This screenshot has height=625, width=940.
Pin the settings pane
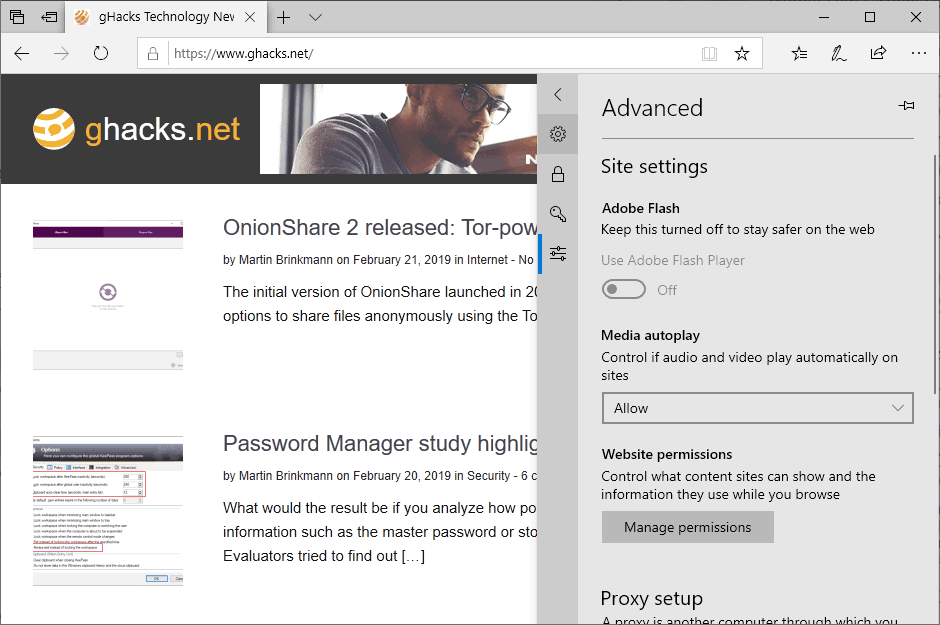click(x=906, y=105)
